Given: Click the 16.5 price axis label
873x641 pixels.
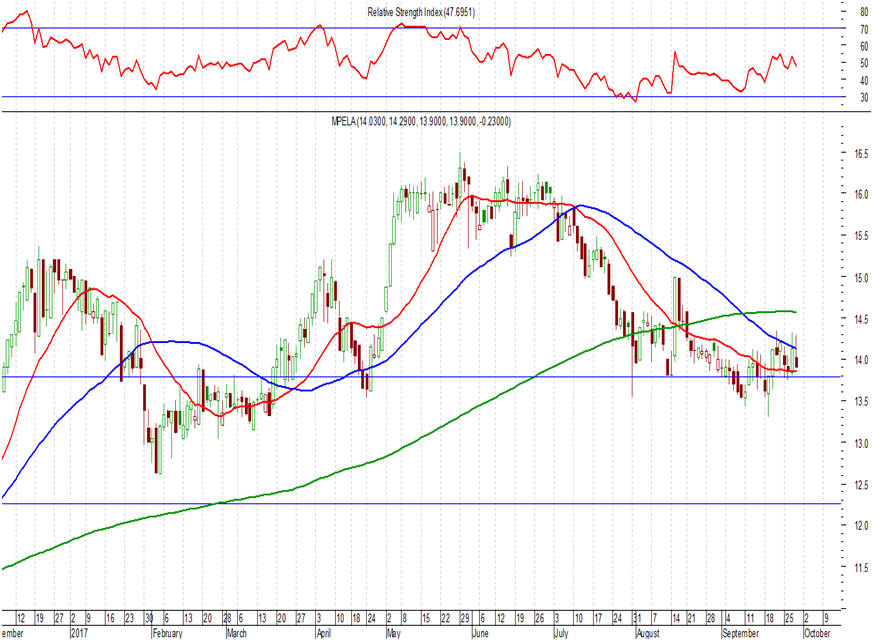Looking at the screenshot, I should [x=861, y=154].
